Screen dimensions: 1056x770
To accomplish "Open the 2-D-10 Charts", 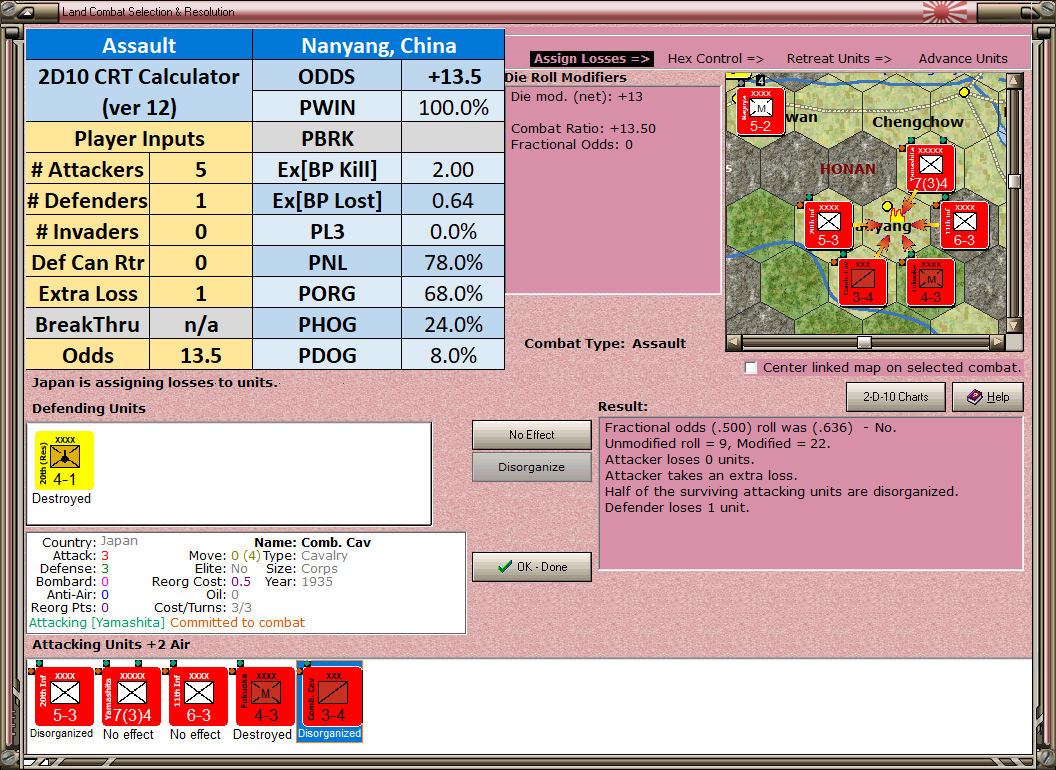I will click(x=895, y=397).
